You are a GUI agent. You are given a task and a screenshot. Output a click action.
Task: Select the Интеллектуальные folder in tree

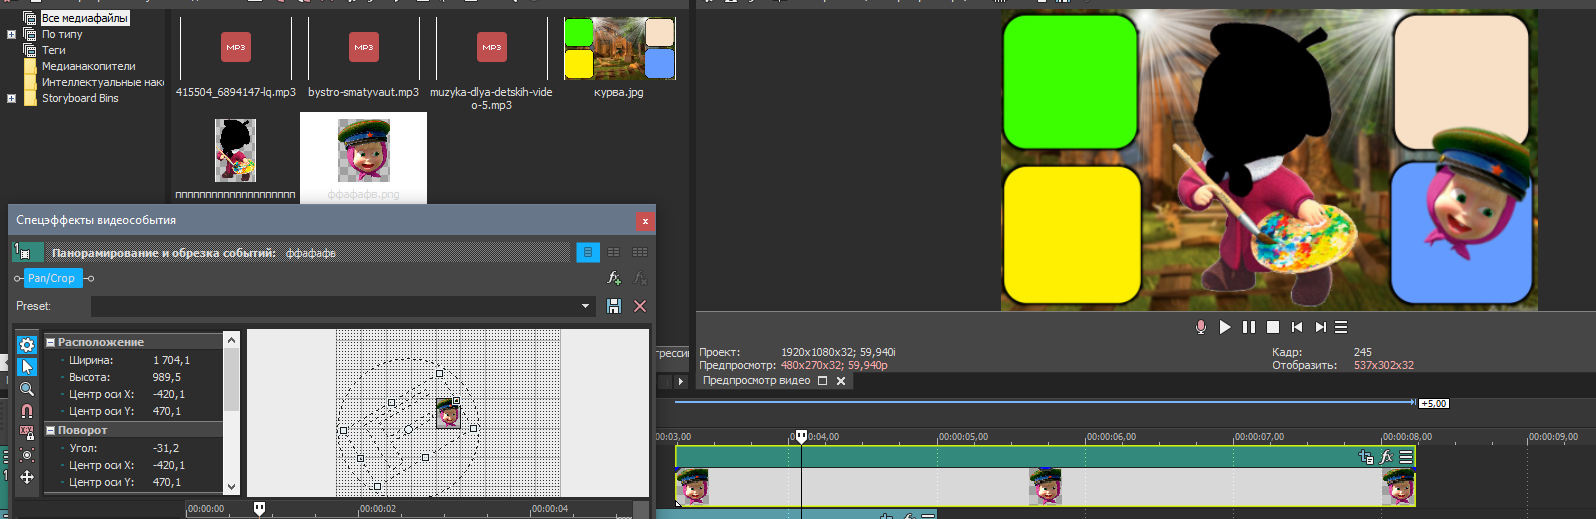pyautogui.click(x=102, y=82)
